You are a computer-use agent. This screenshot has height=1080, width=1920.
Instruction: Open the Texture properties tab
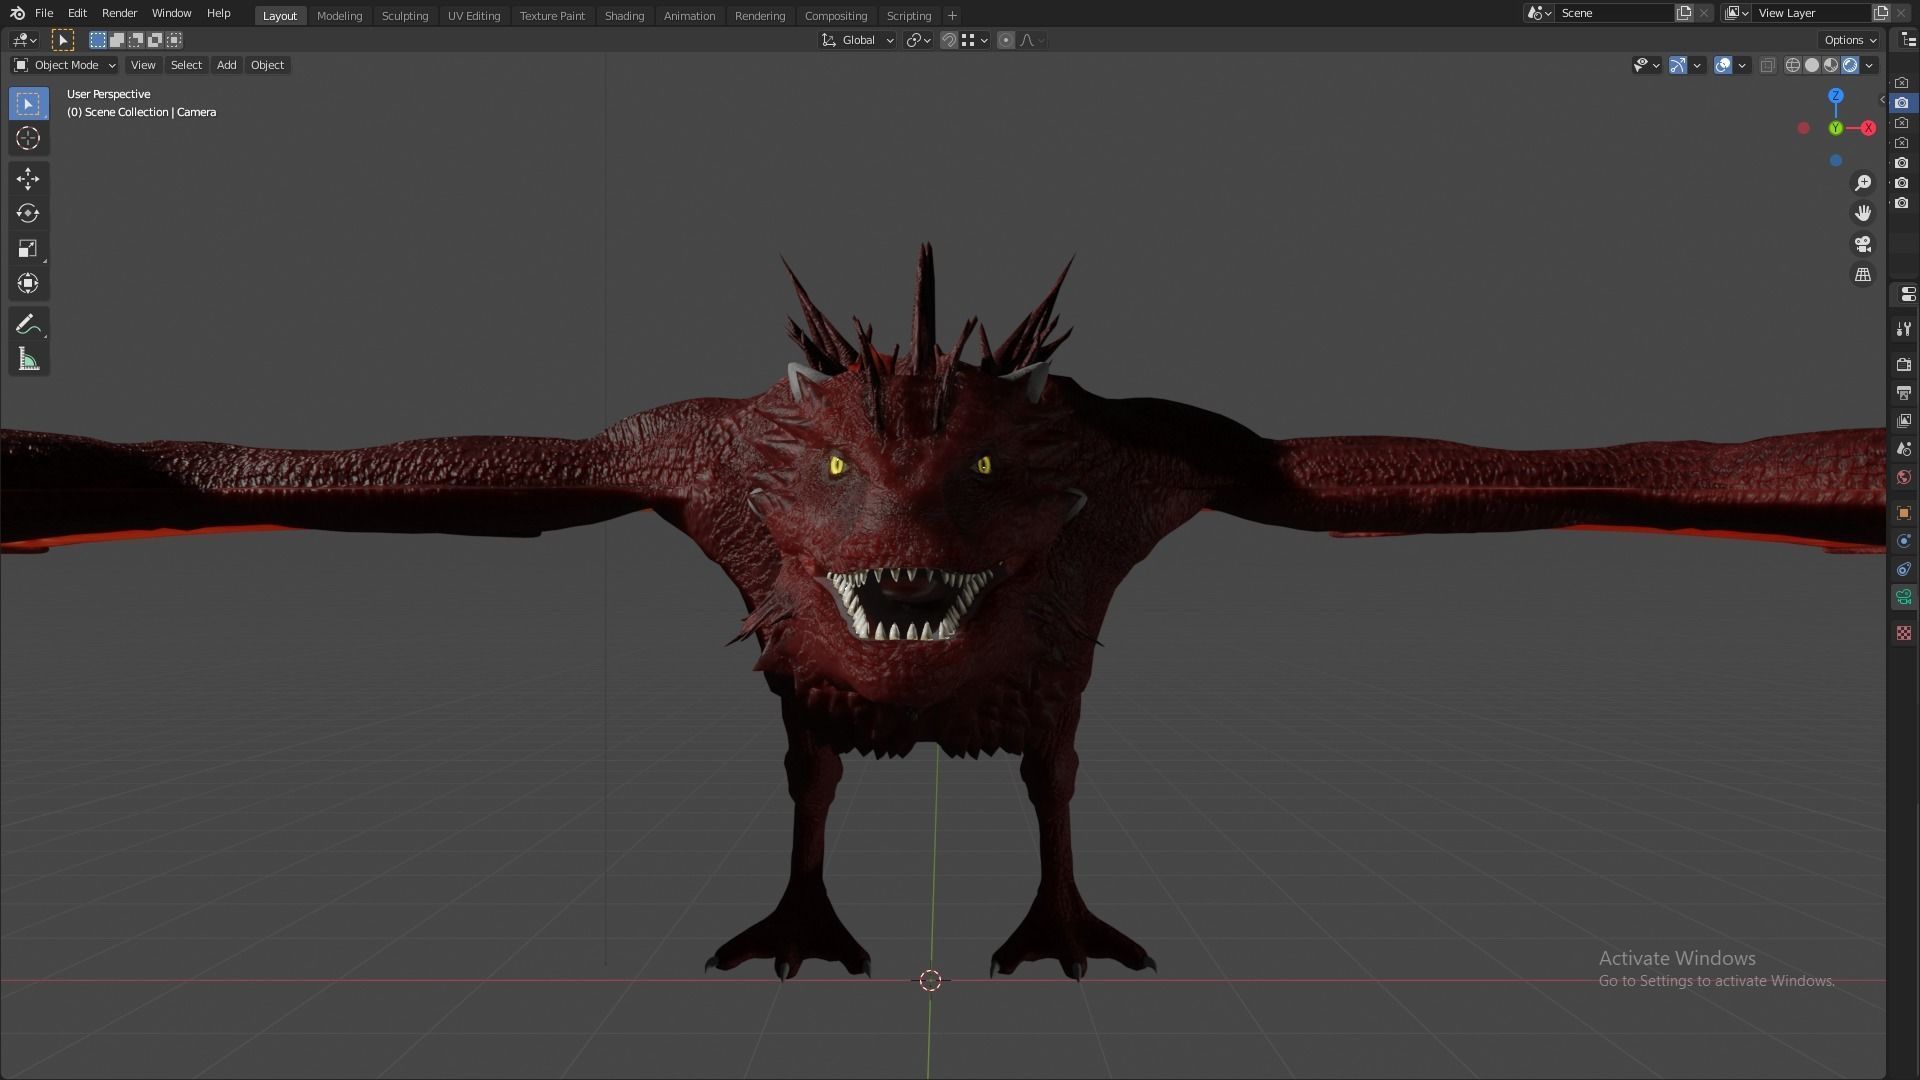(x=1904, y=633)
